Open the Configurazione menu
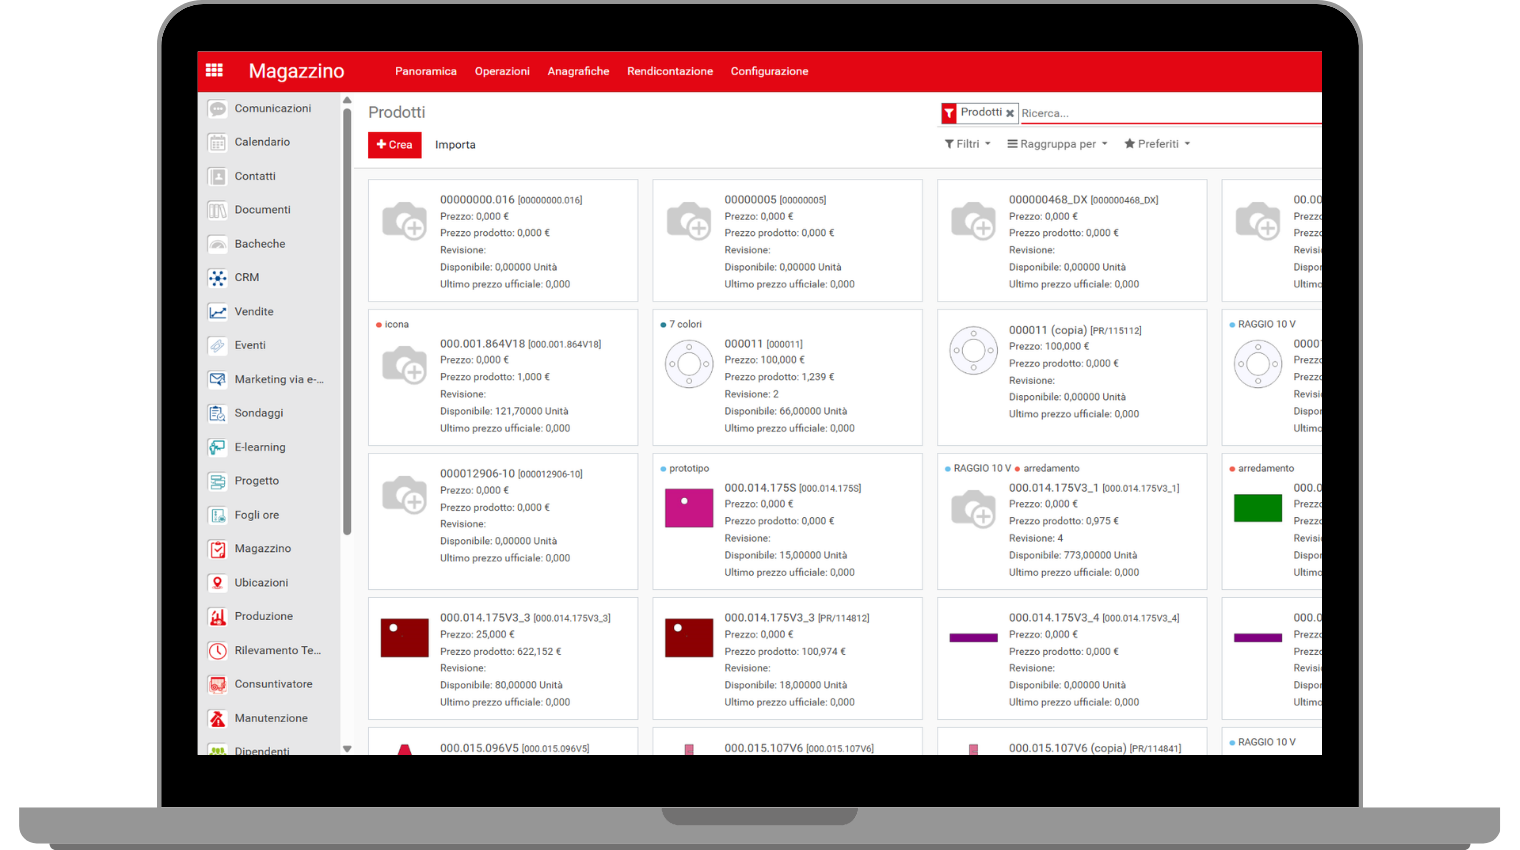The width and height of the screenshot is (1520, 850). click(769, 71)
